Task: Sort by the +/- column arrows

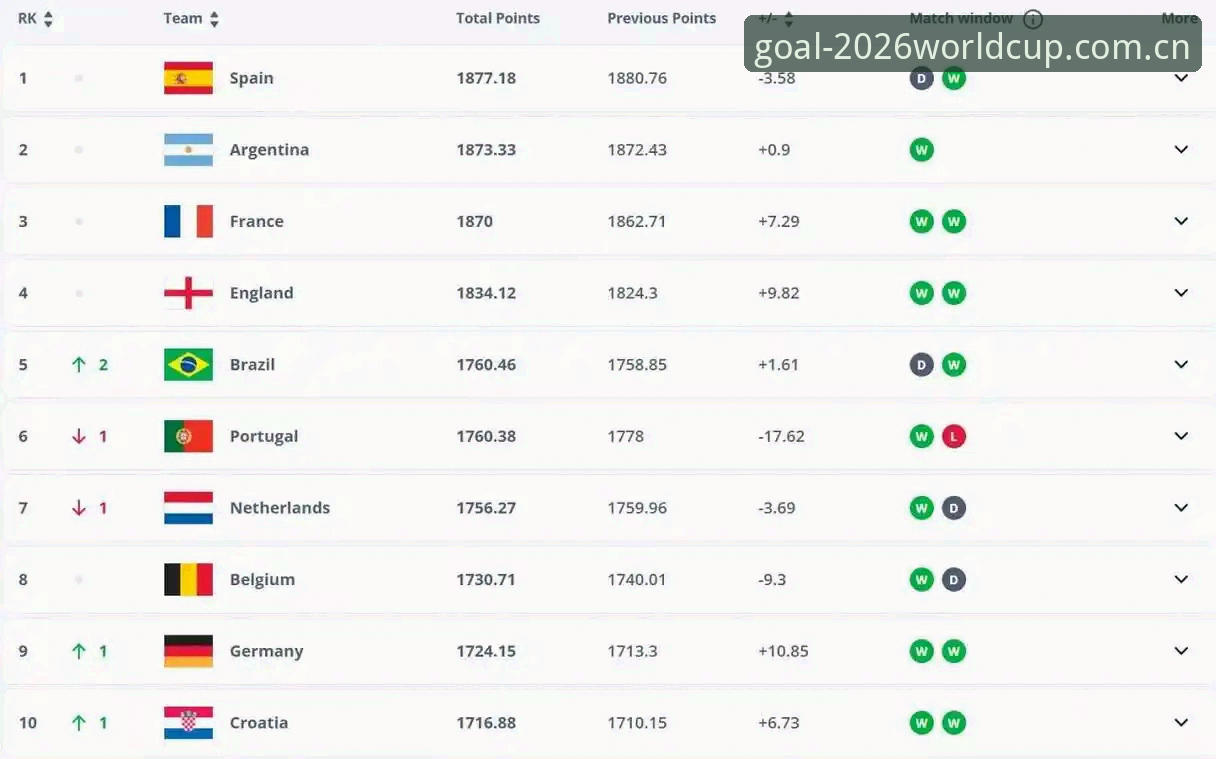Action: pos(788,19)
